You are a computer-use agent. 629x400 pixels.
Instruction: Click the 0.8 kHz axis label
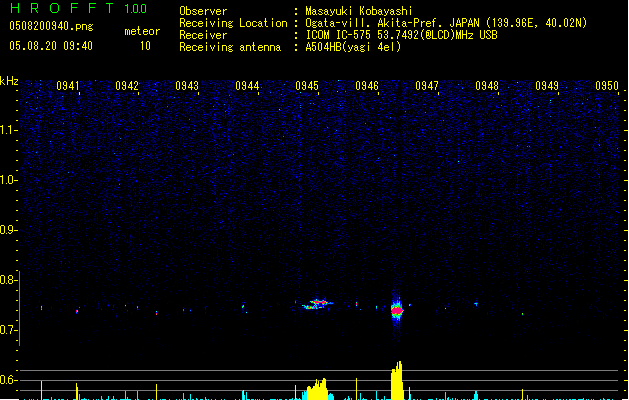pos(9,280)
